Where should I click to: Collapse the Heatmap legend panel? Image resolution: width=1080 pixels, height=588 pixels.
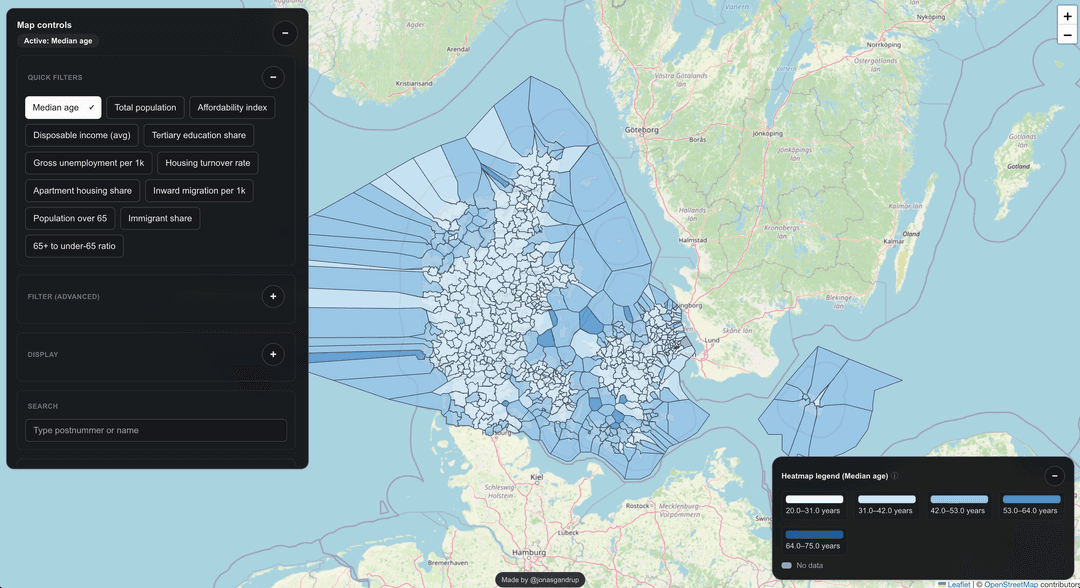1054,476
